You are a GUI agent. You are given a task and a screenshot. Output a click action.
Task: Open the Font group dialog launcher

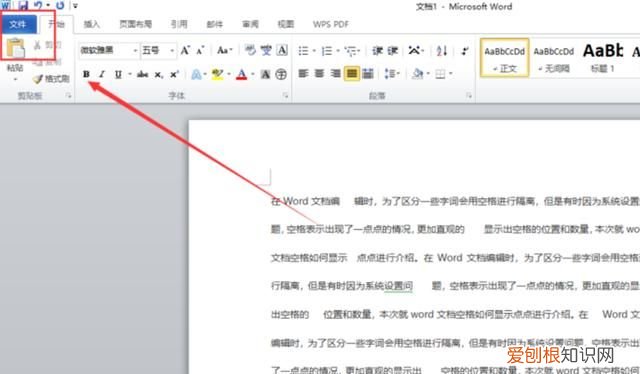(285, 96)
